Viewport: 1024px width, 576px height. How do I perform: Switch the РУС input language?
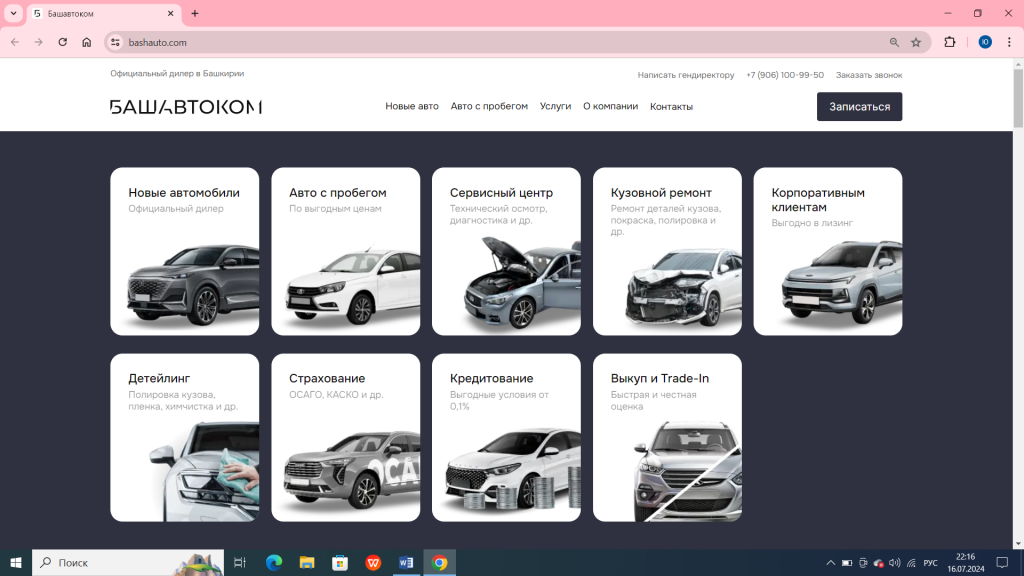(x=931, y=563)
